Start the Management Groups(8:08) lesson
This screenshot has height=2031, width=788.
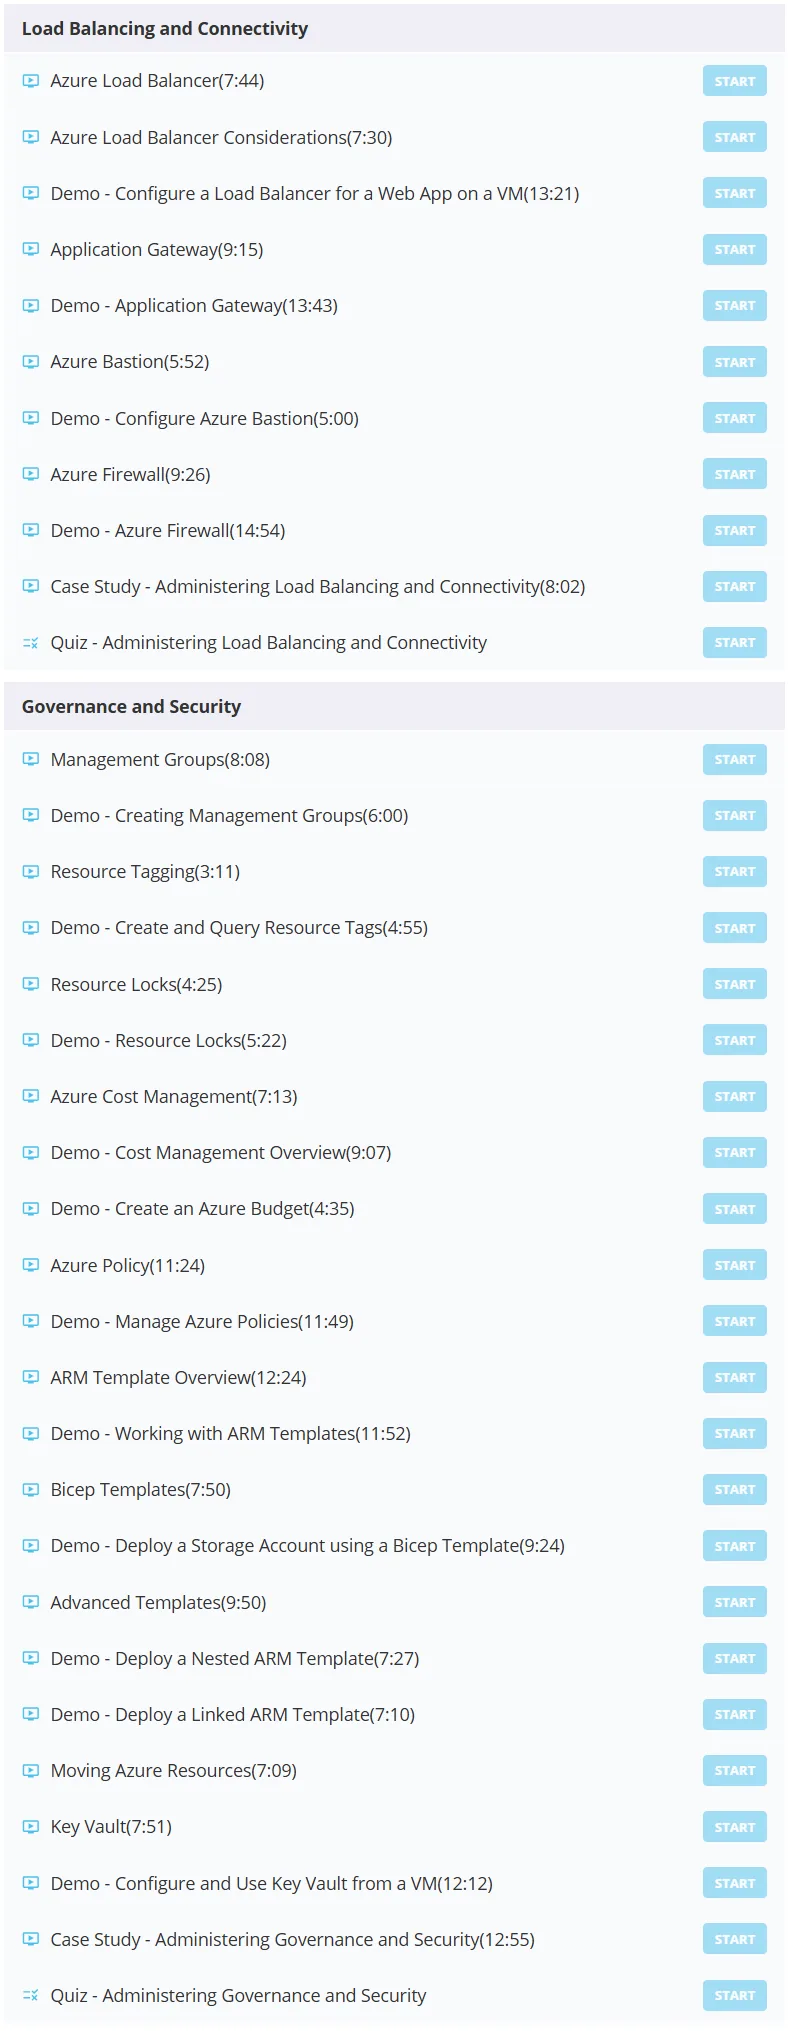(735, 759)
